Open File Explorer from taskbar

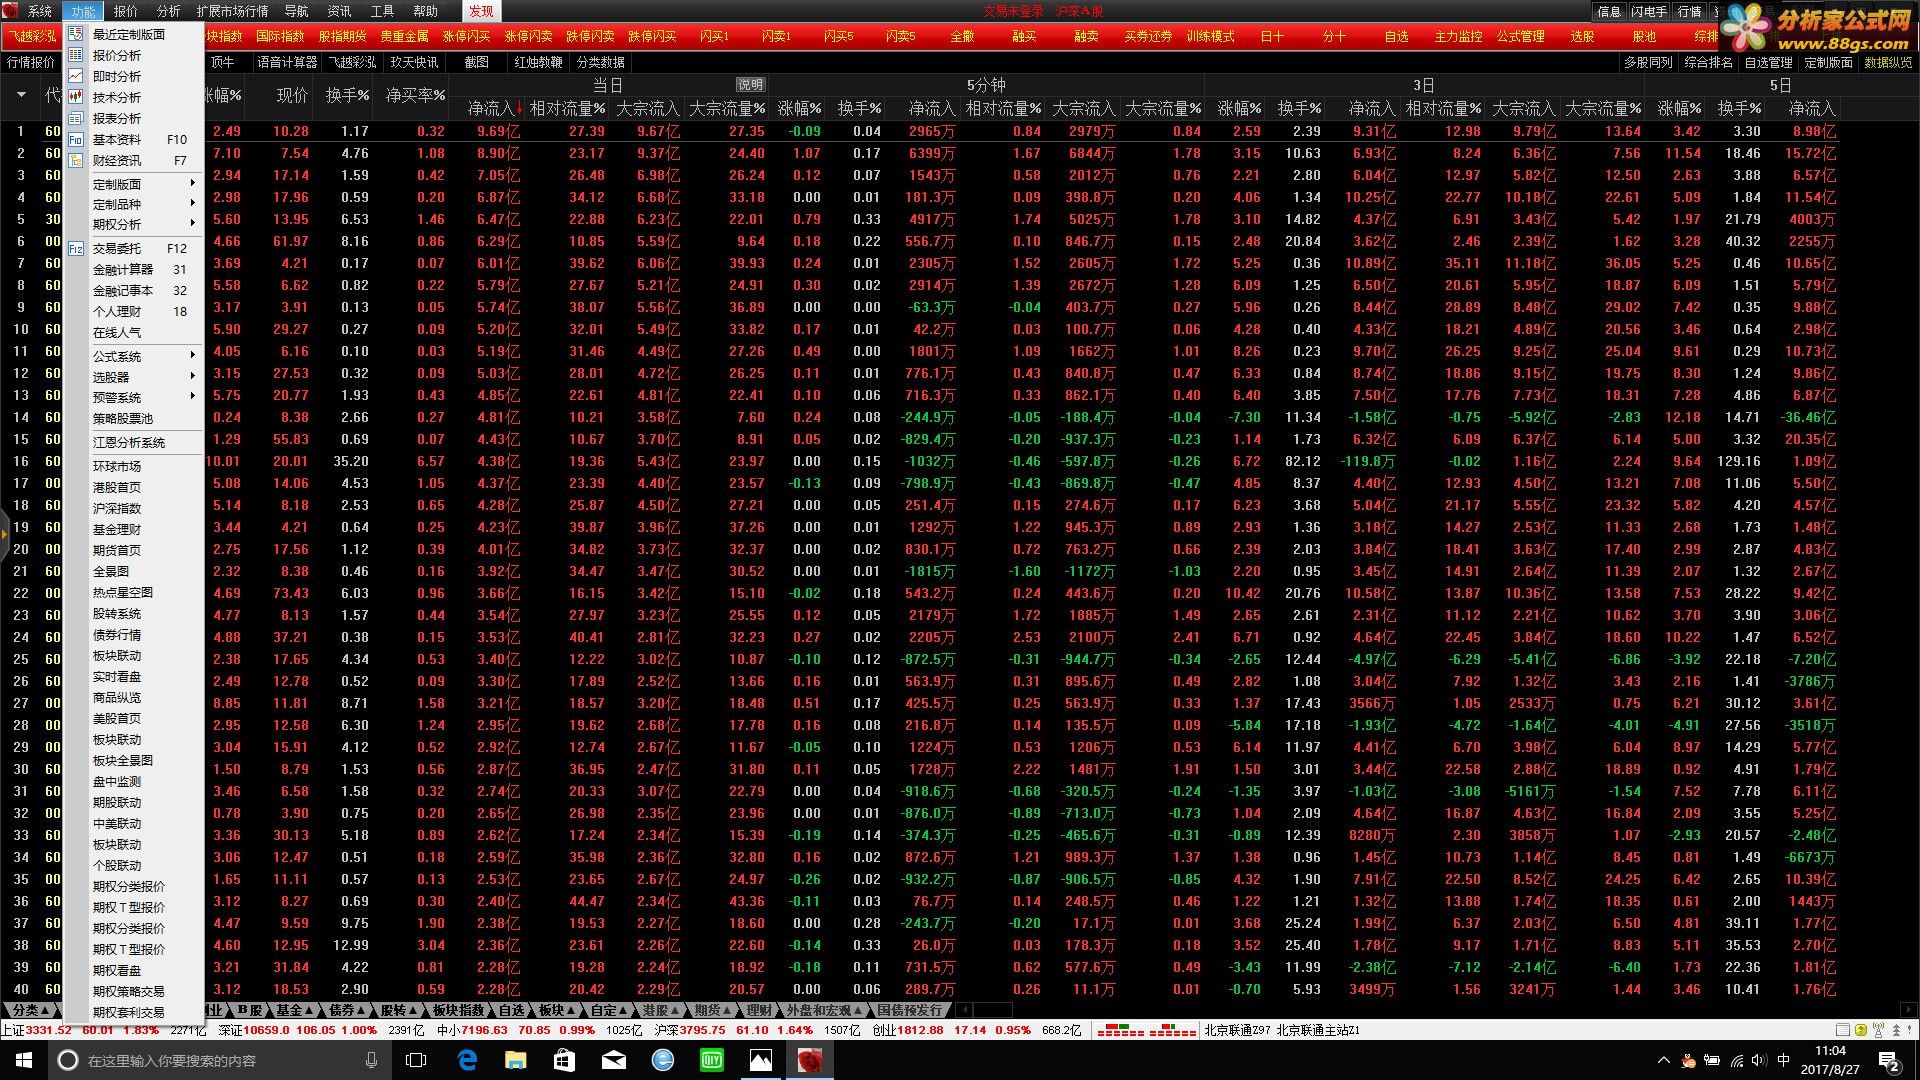(x=515, y=1060)
